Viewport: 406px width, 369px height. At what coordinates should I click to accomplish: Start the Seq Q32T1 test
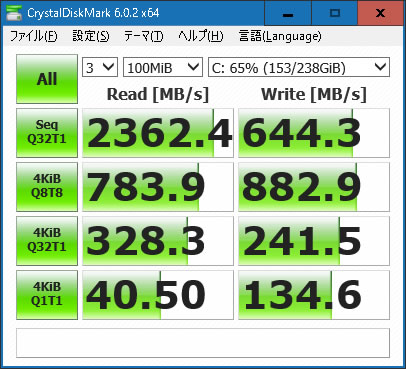click(x=47, y=133)
